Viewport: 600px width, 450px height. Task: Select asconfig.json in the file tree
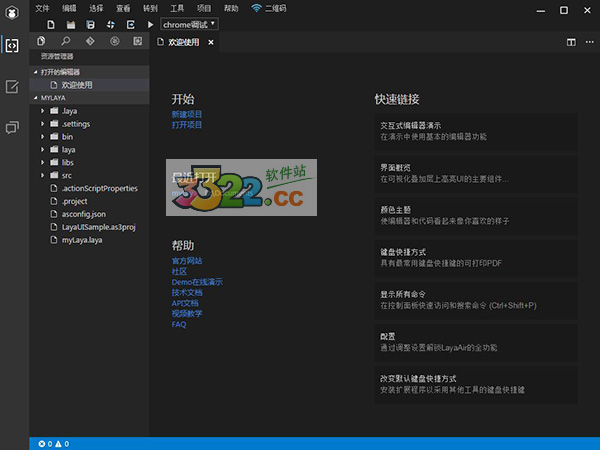tap(83, 214)
